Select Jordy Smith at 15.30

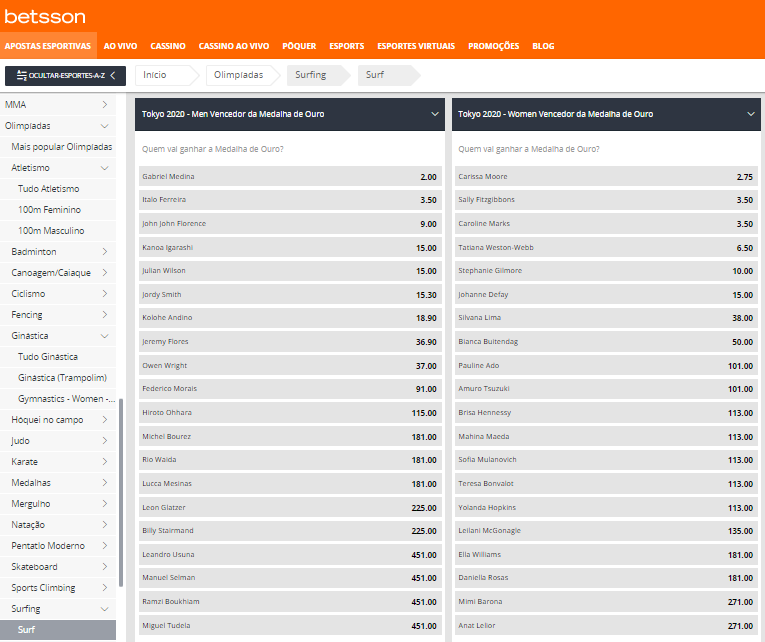point(290,295)
